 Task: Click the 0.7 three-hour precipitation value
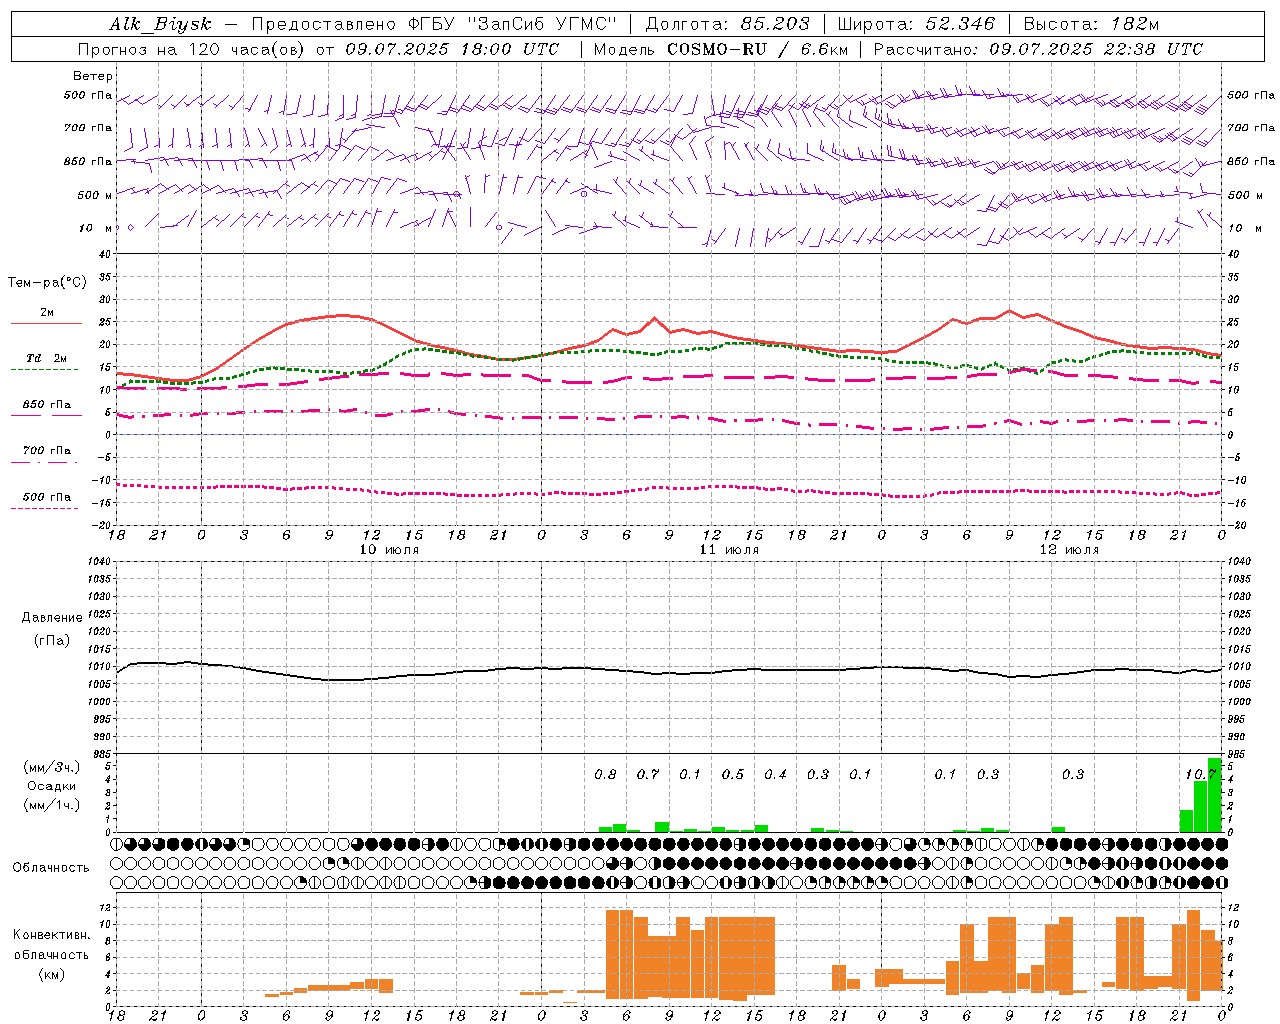click(x=648, y=775)
